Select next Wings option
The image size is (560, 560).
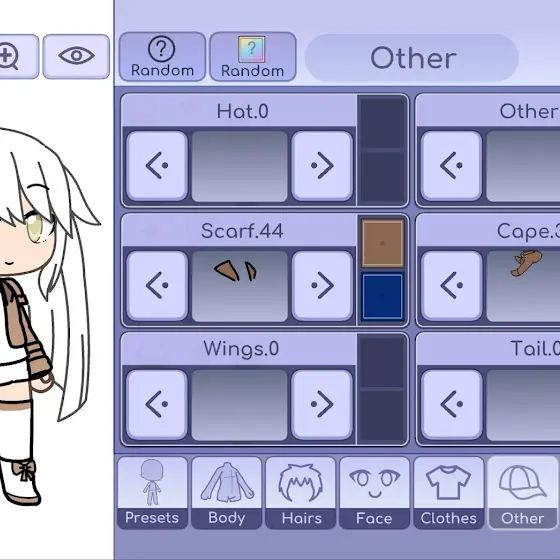pos(322,404)
